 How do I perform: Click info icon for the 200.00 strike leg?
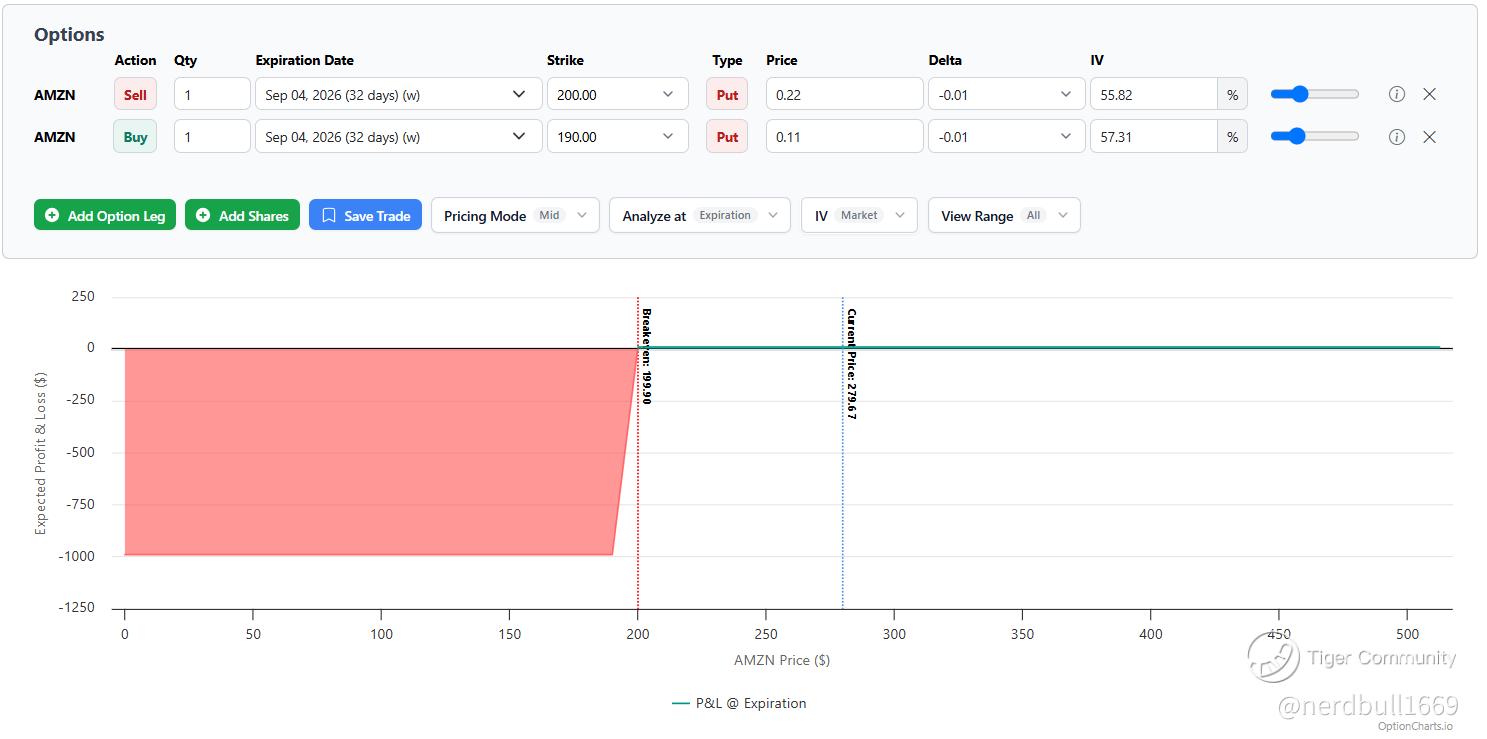[x=1397, y=94]
